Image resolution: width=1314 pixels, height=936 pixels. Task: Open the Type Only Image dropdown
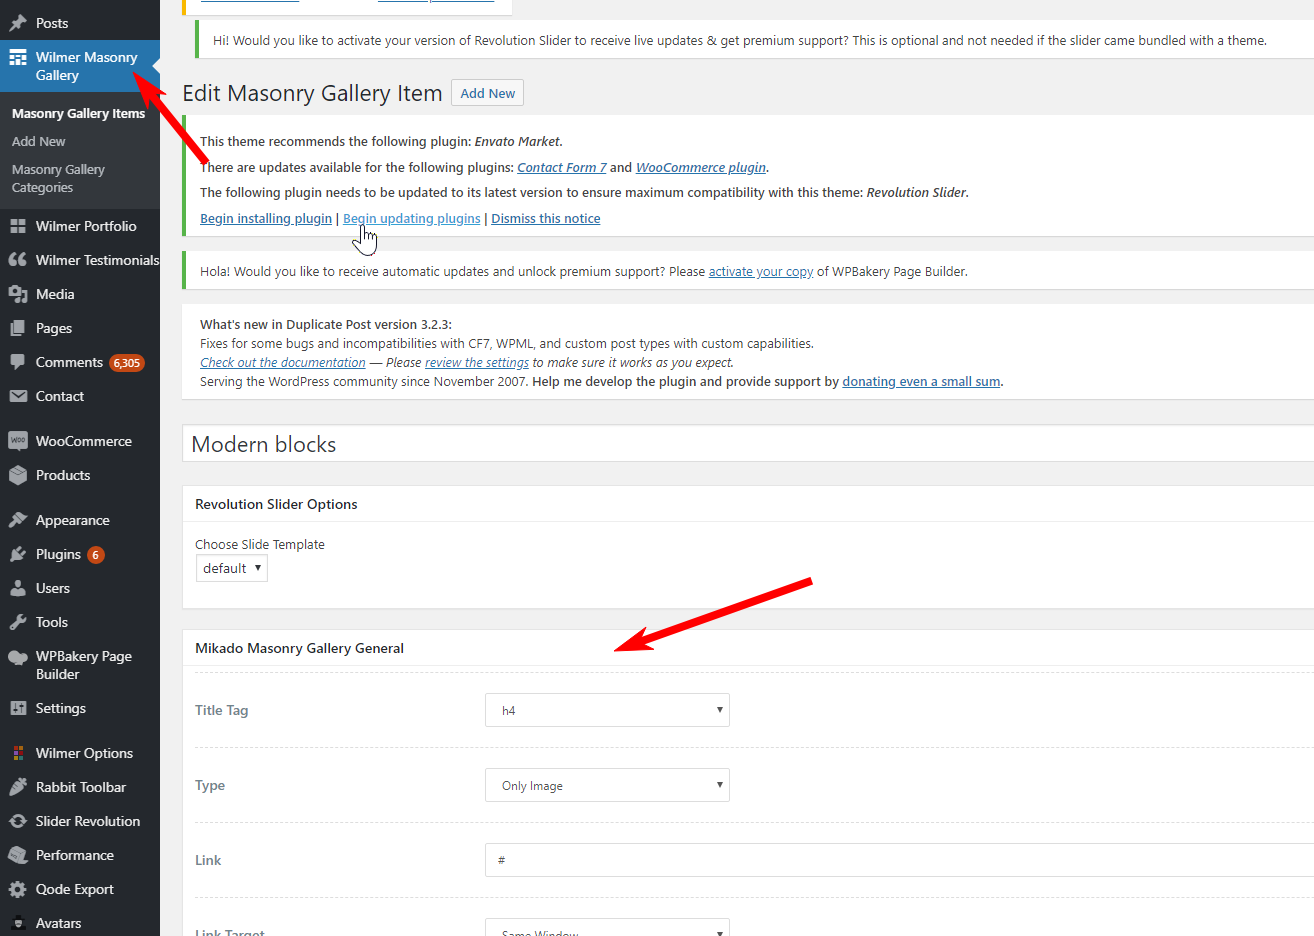click(607, 785)
